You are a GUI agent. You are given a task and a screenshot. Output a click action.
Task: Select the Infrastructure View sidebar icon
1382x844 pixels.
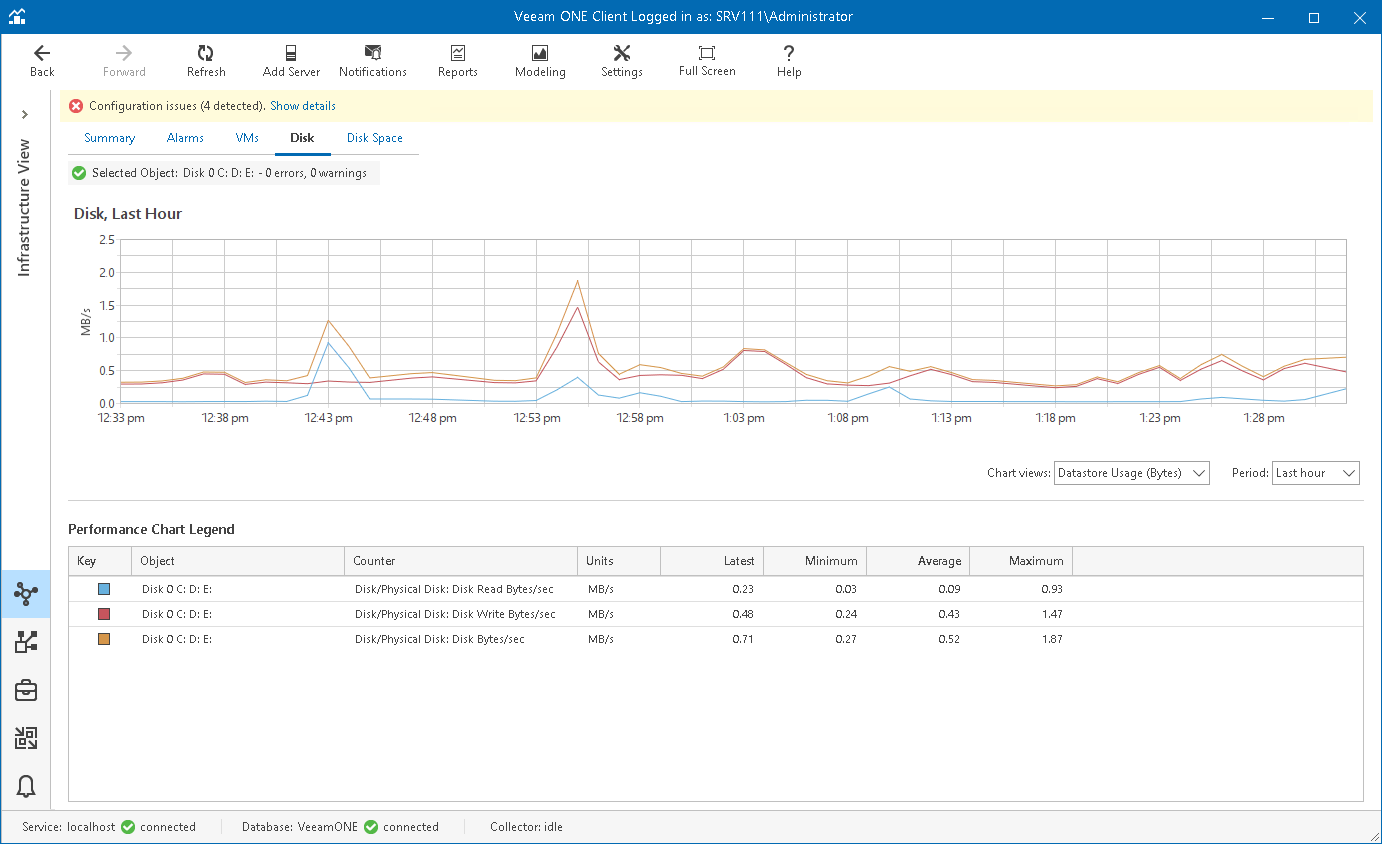click(25, 594)
